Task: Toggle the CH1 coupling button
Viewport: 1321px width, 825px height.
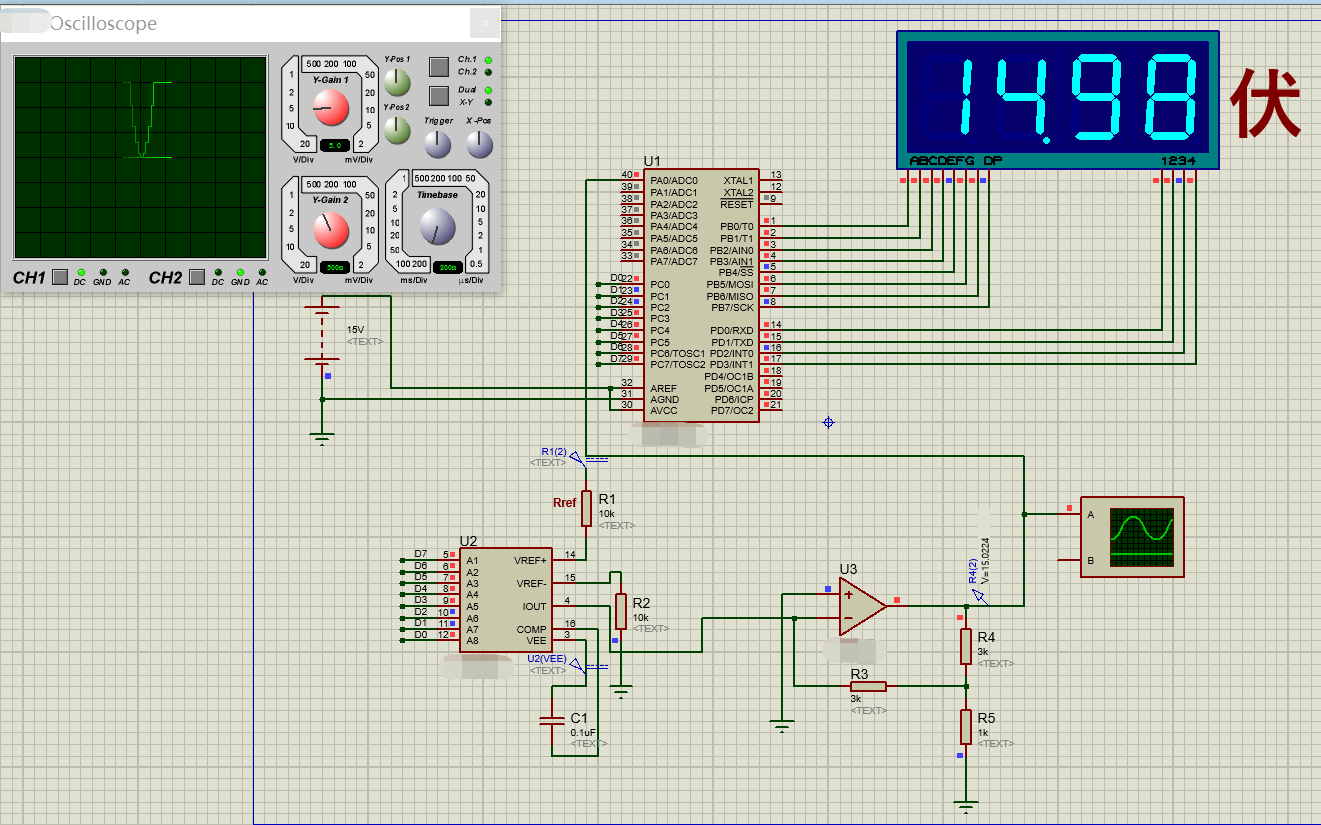Action: click(60, 276)
